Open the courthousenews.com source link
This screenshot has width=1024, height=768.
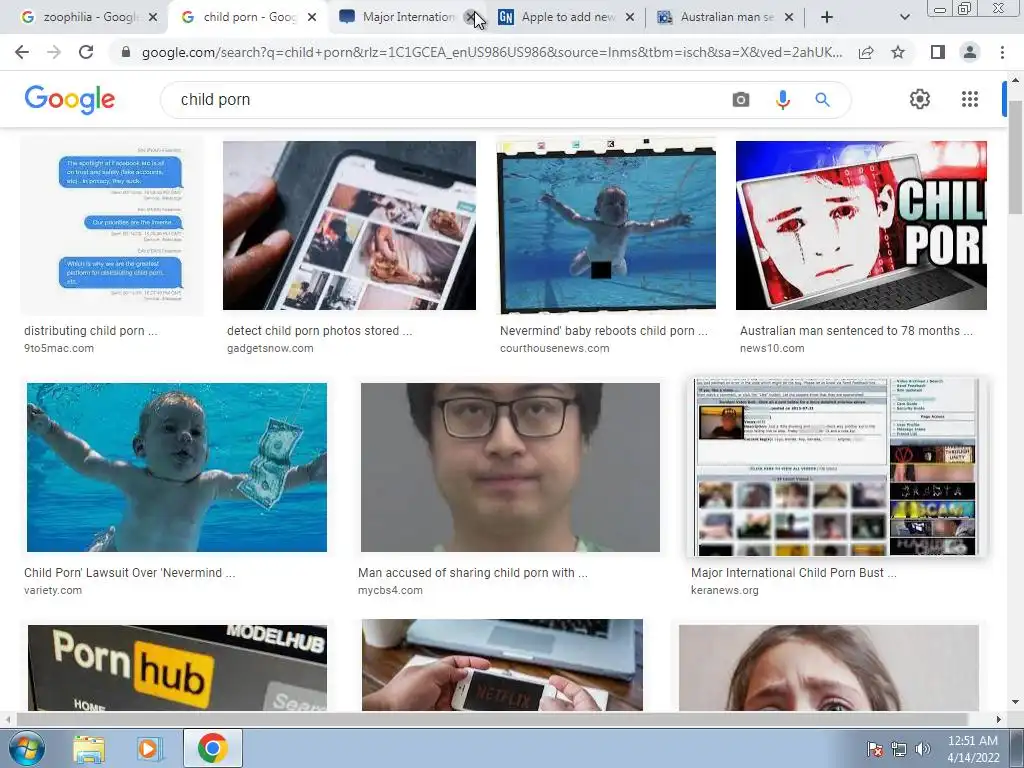pyautogui.click(x=554, y=348)
